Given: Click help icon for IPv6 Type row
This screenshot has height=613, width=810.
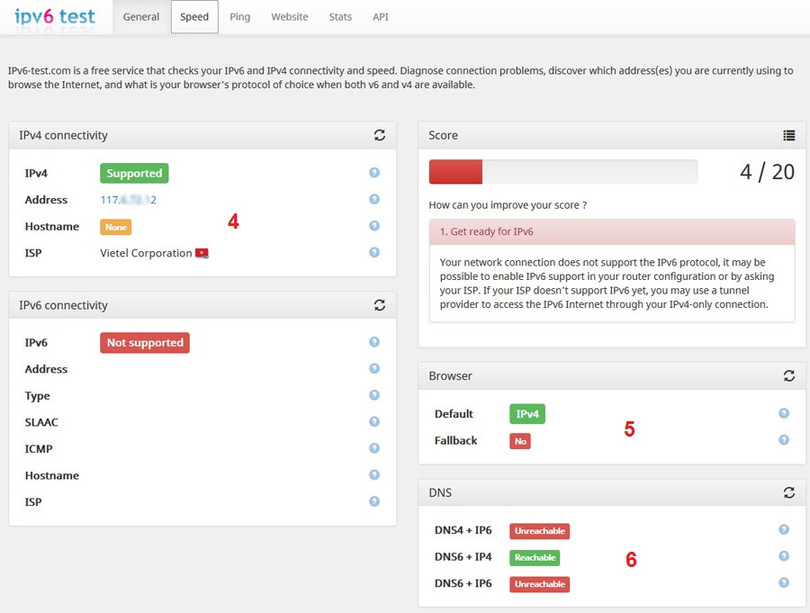Looking at the screenshot, I should click(x=374, y=395).
